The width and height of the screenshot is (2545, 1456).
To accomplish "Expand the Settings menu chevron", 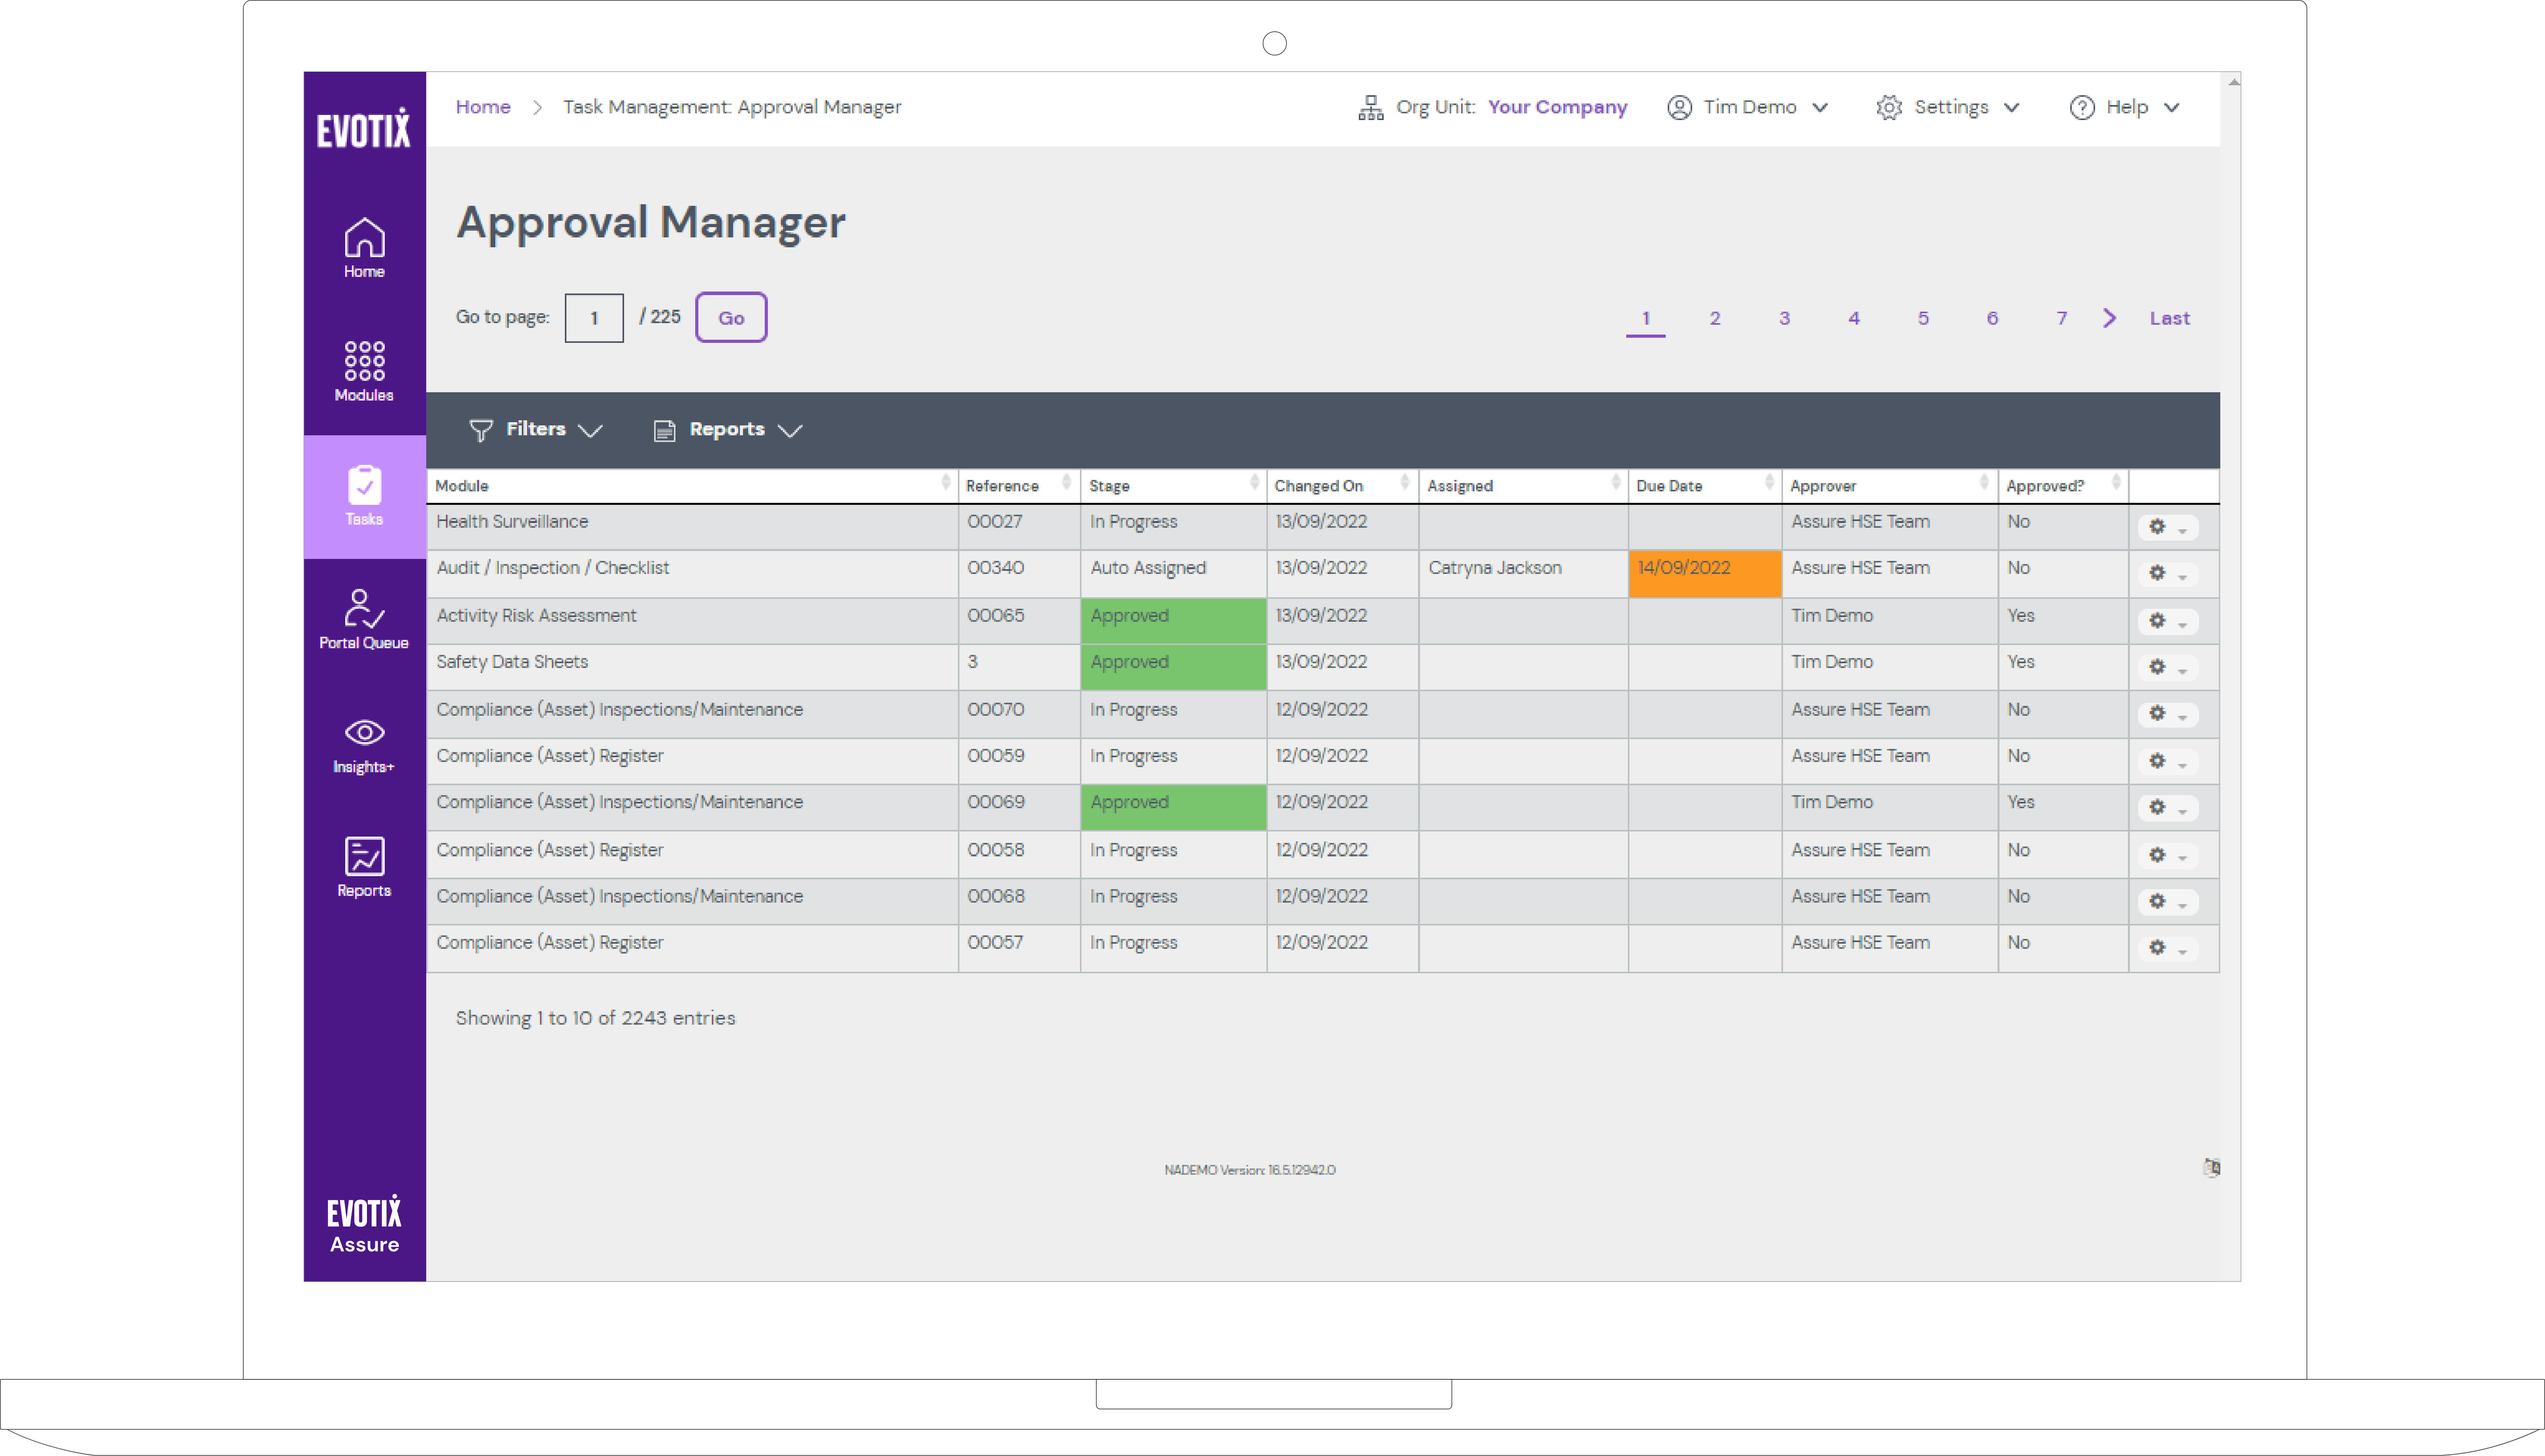I will pos(2012,107).
